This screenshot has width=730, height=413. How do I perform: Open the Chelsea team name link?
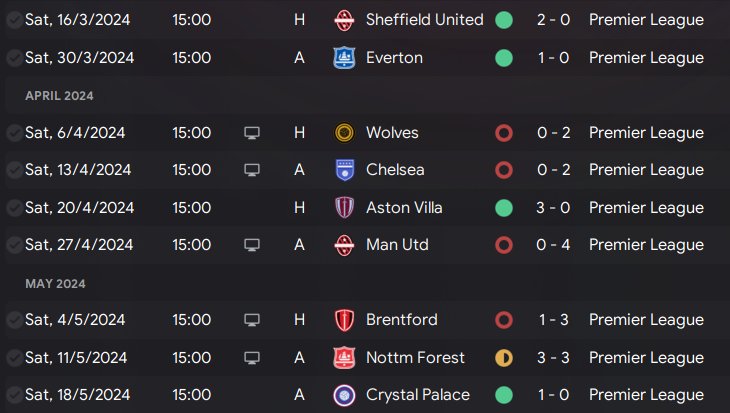pos(395,170)
